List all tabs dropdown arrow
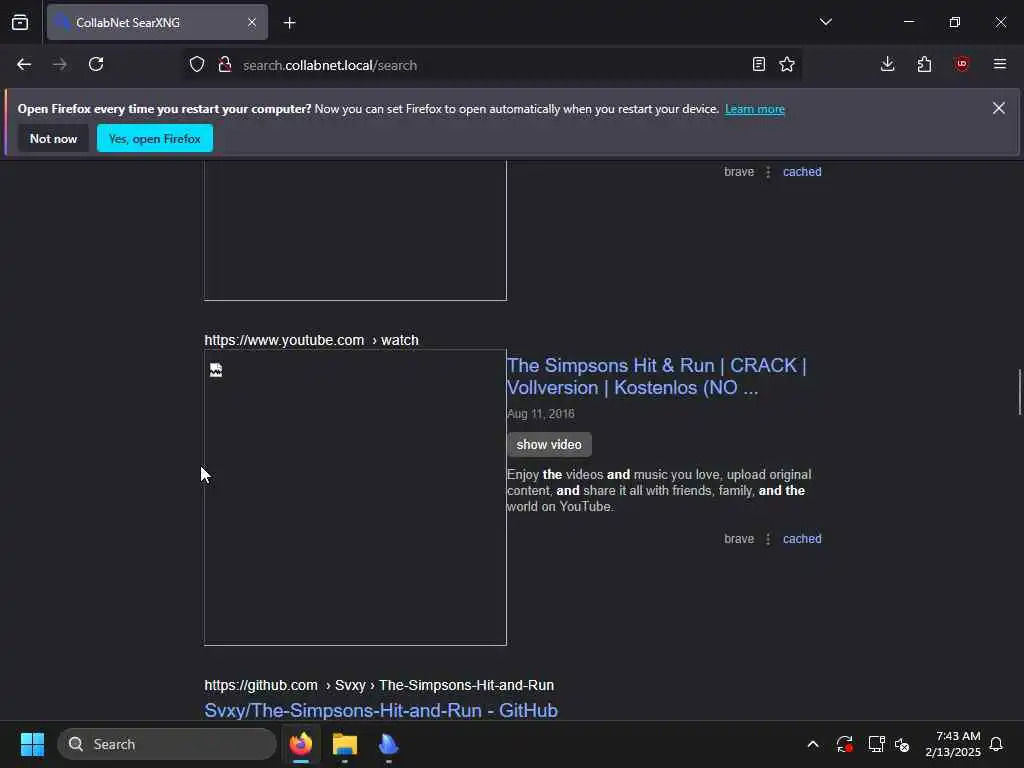The width and height of the screenshot is (1024, 768). click(x=825, y=22)
